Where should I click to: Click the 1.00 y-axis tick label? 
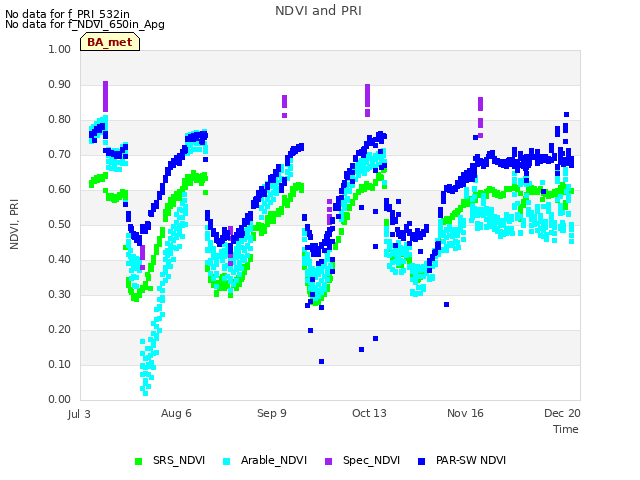[60, 49]
